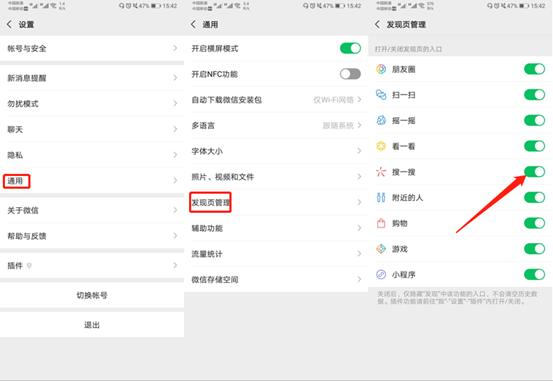
Task: Open the 发现页管理 entry
Action: click(276, 202)
